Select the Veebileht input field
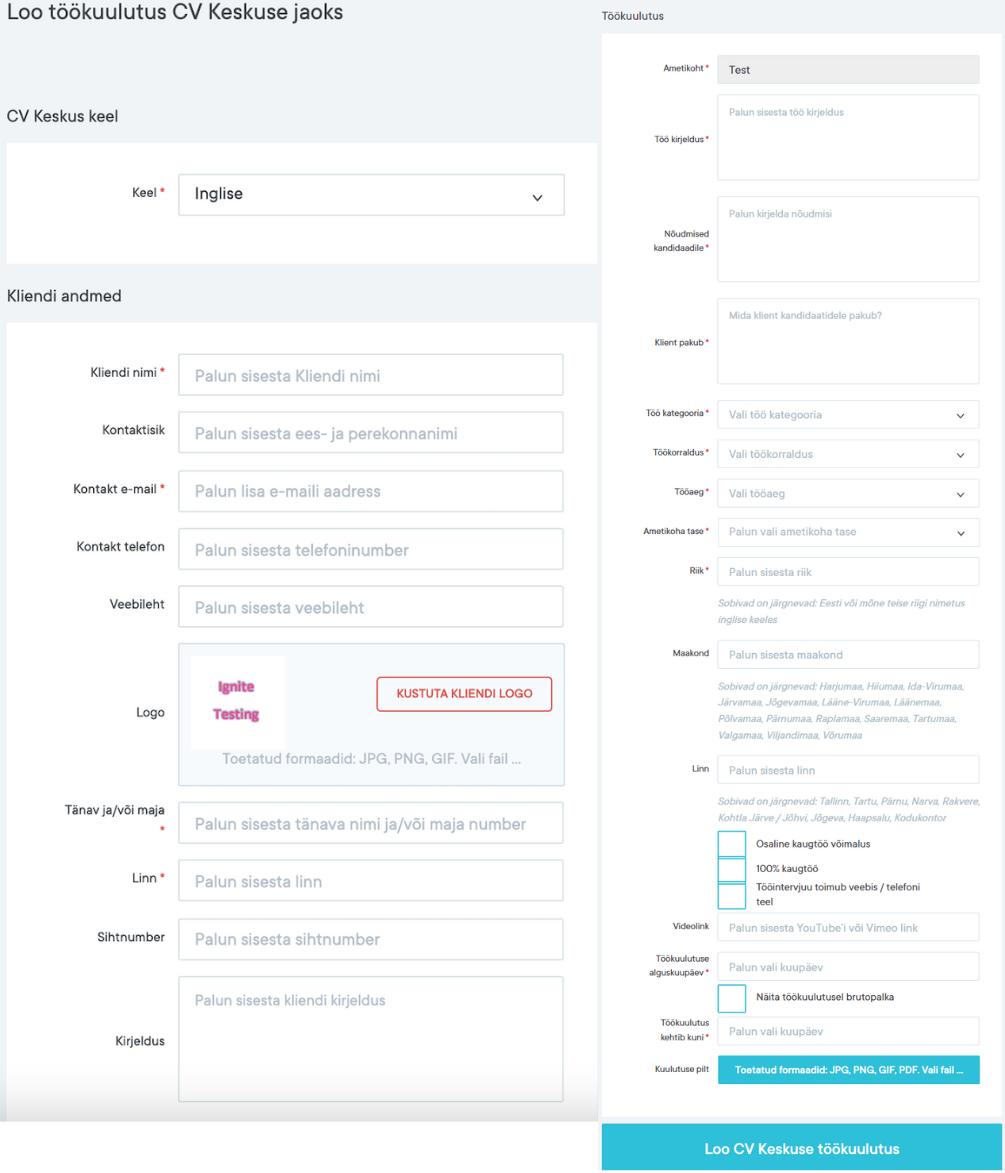 (x=371, y=607)
